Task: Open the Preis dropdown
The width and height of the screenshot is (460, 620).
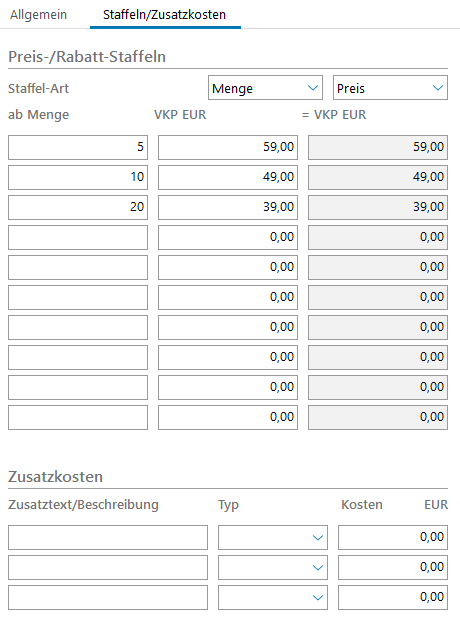Action: (390, 88)
